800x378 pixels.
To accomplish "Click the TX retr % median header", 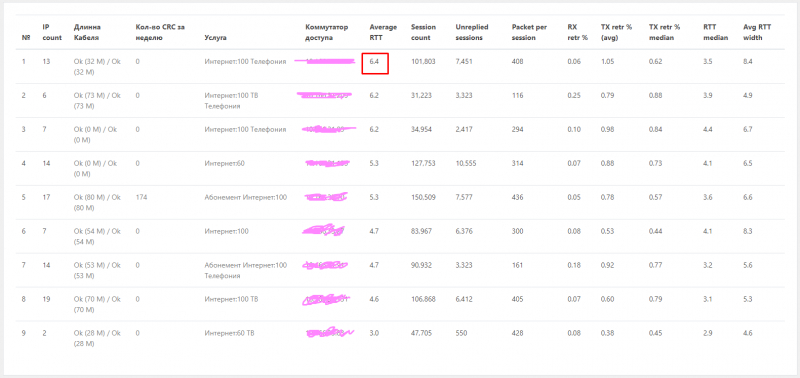I will 664,32.
